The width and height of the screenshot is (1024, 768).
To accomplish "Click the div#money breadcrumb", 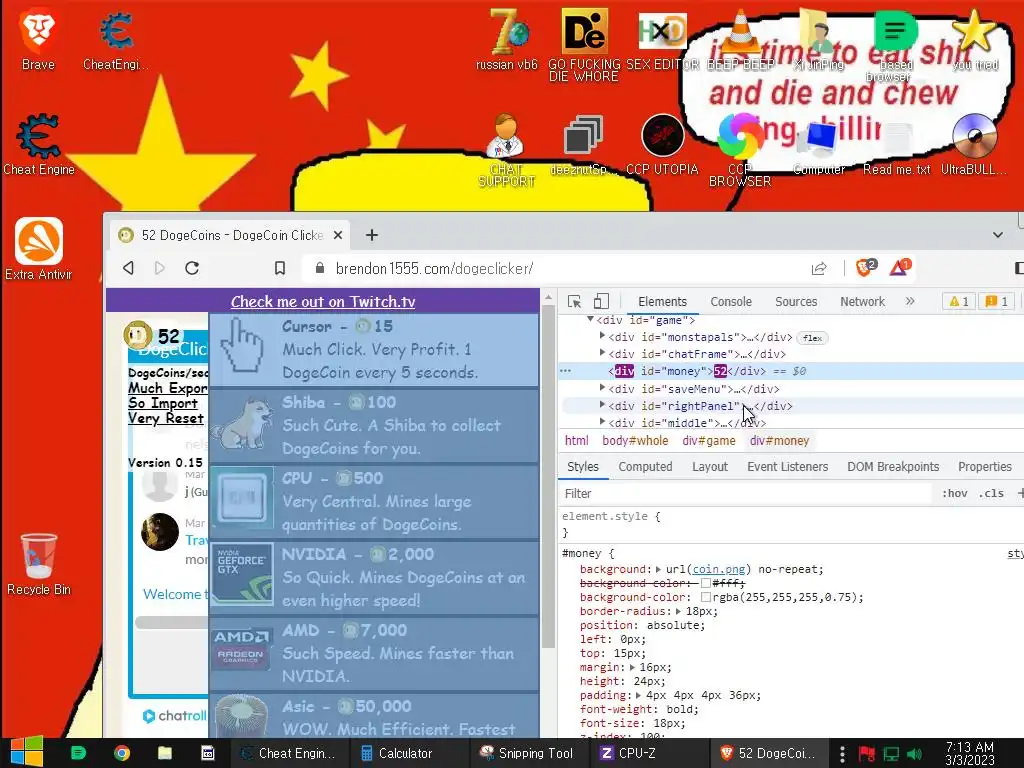I will click(779, 441).
